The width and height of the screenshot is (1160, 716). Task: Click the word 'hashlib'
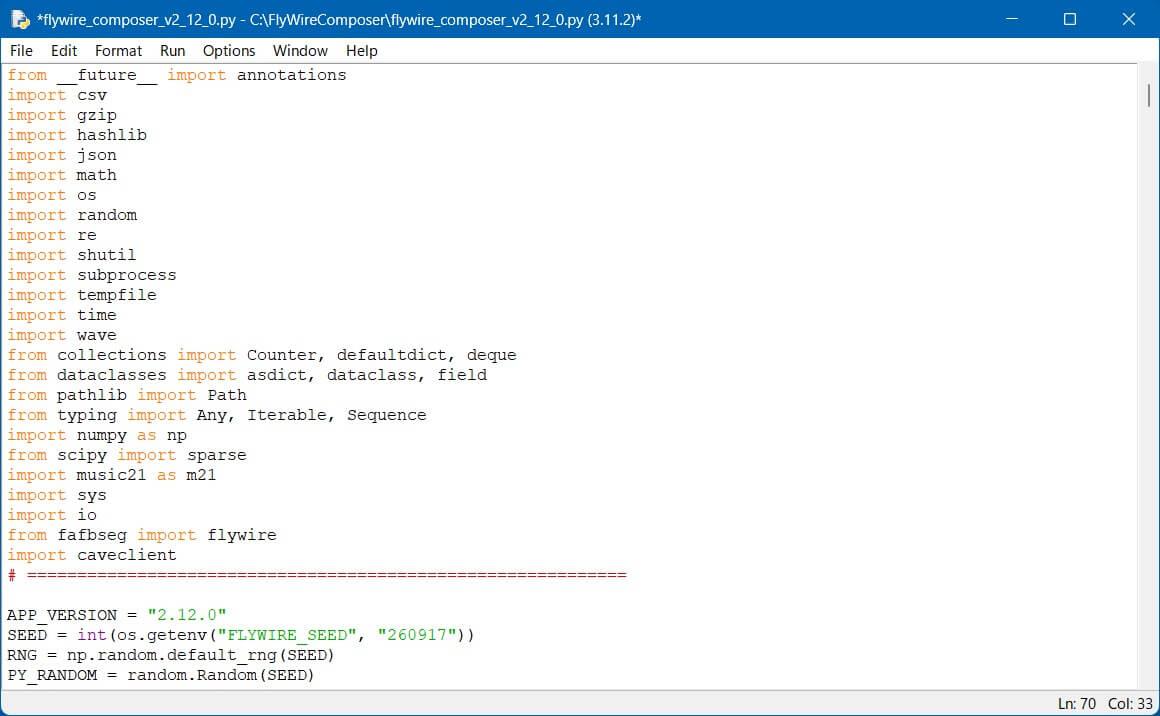112,135
